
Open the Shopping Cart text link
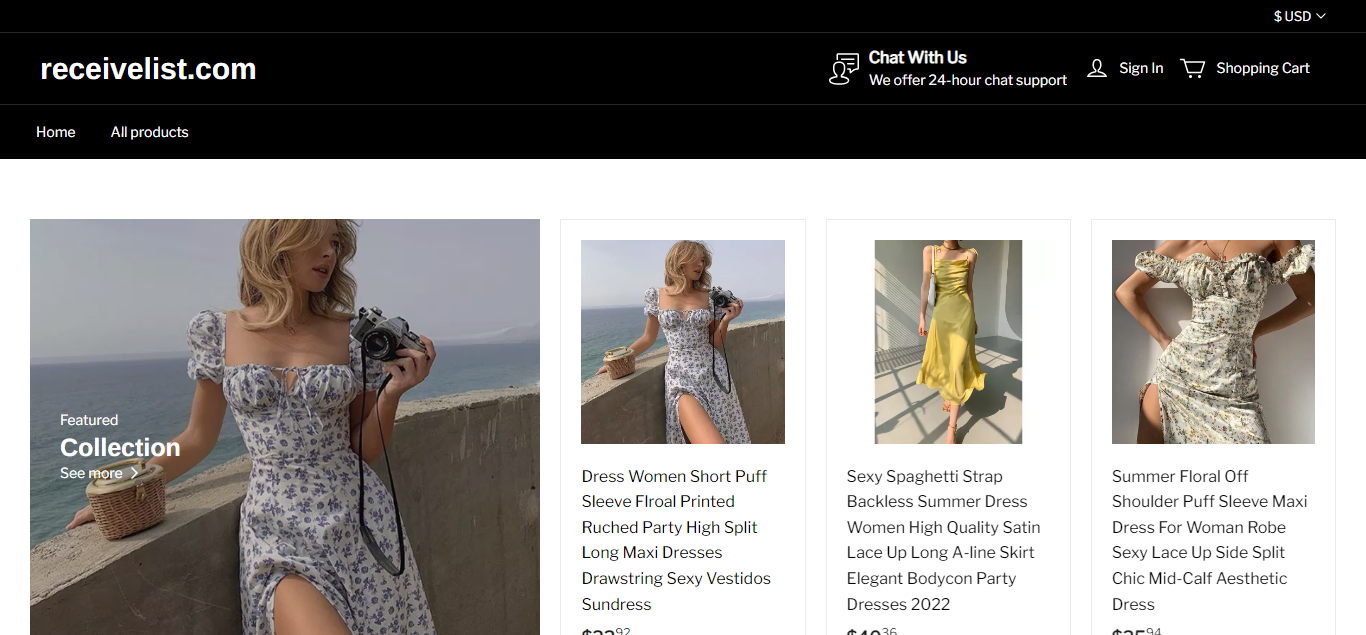pos(1262,68)
